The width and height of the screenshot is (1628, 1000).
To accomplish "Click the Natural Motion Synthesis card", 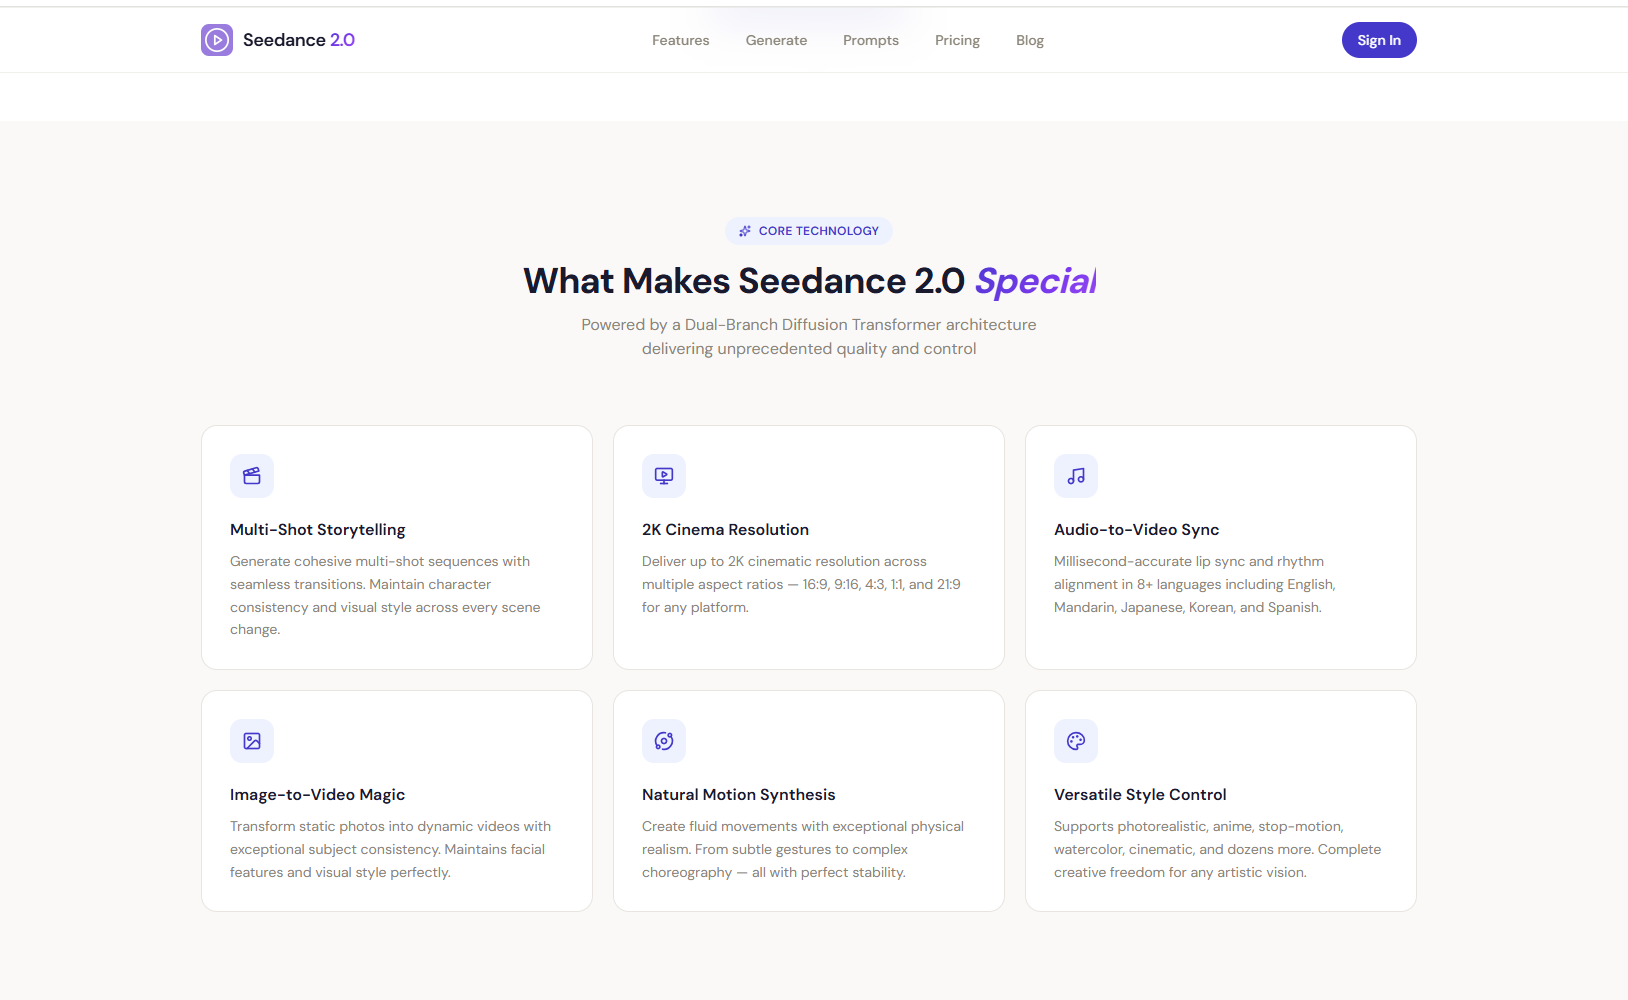I will pyautogui.click(x=808, y=800).
